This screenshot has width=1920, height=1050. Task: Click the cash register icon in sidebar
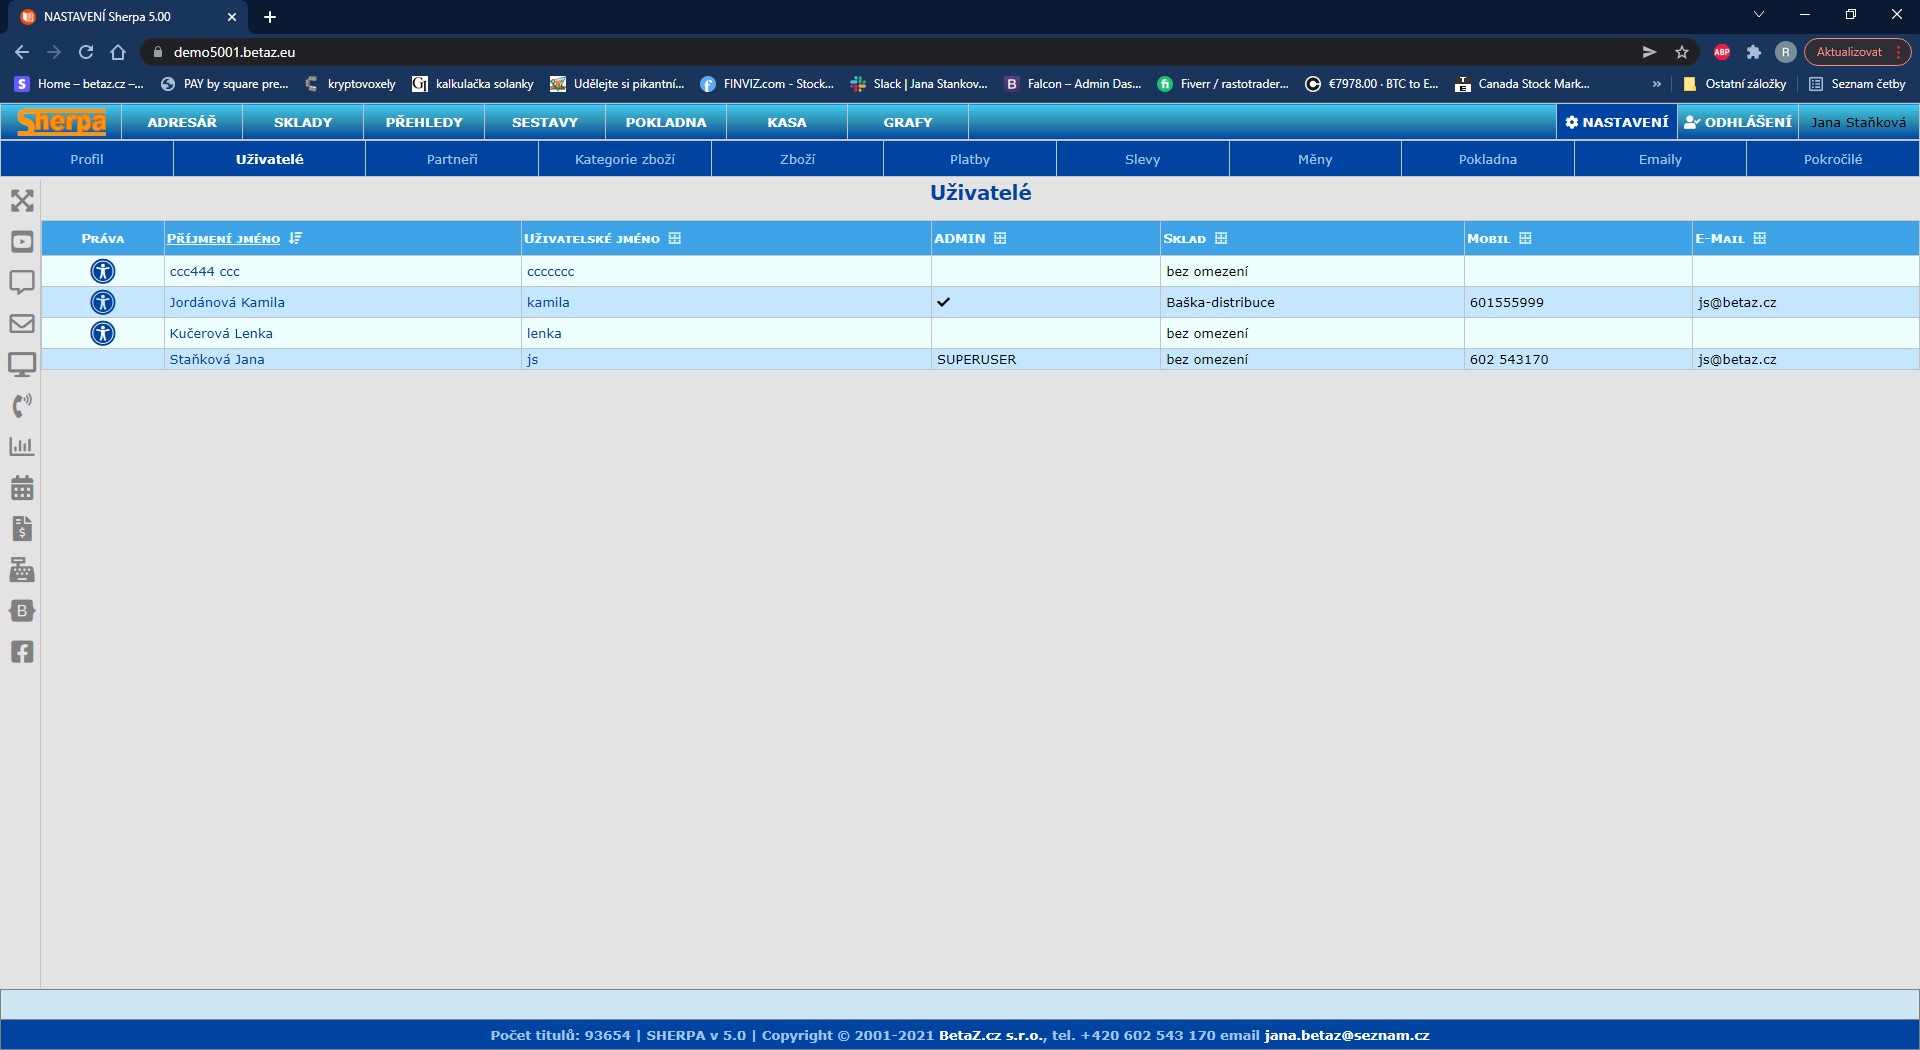pos(22,570)
